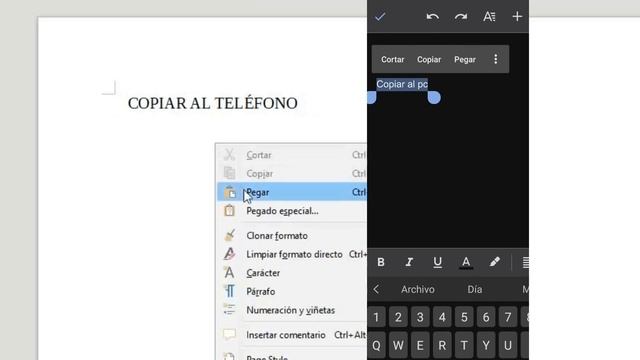Tap Copiar in the phone popup
This screenshot has width=640, height=360.
[429, 60]
